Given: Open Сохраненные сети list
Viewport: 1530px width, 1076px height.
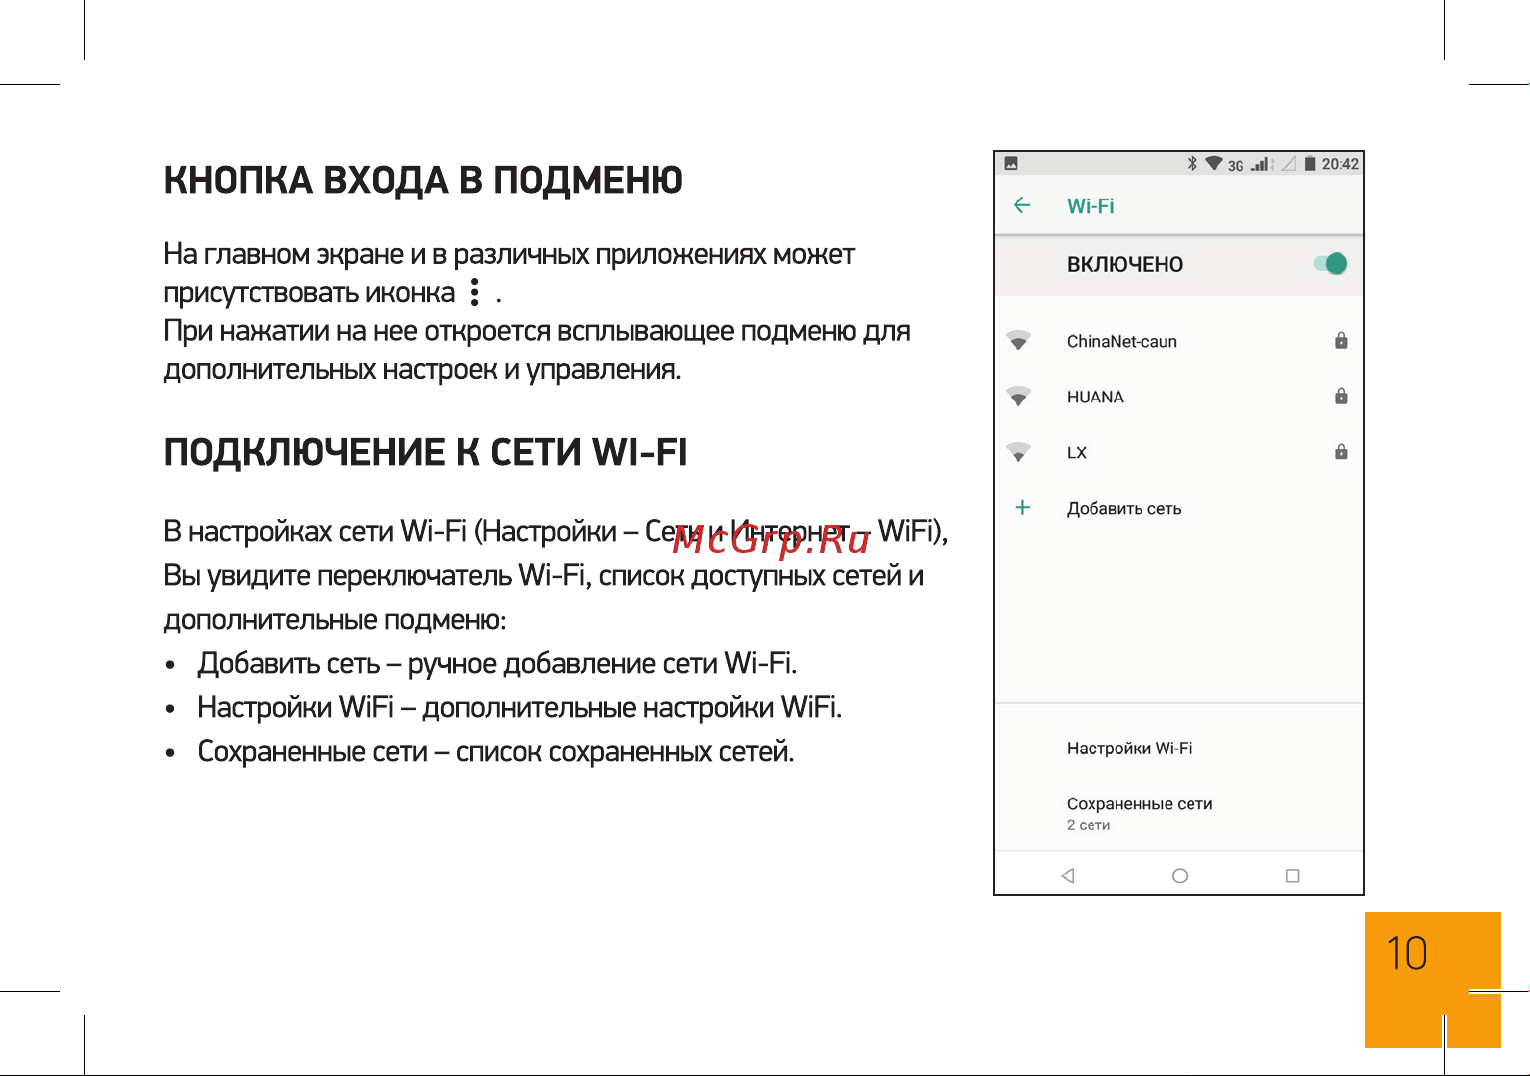Looking at the screenshot, I should pyautogui.click(x=1180, y=813).
